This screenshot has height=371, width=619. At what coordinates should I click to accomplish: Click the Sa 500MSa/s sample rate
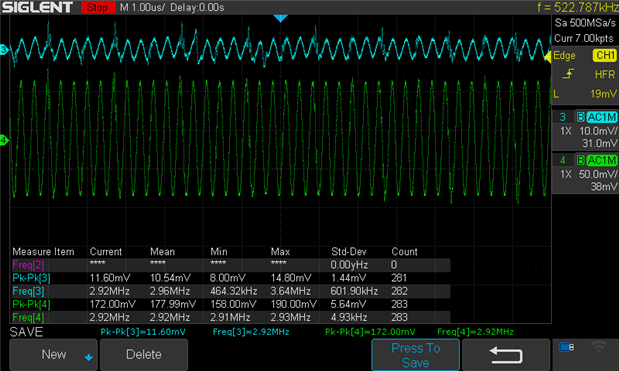(585, 23)
